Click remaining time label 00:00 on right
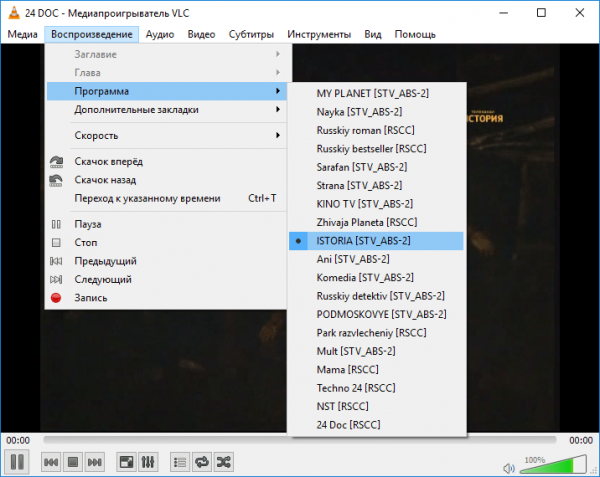Viewport: 600px width, 477px height. [581, 440]
